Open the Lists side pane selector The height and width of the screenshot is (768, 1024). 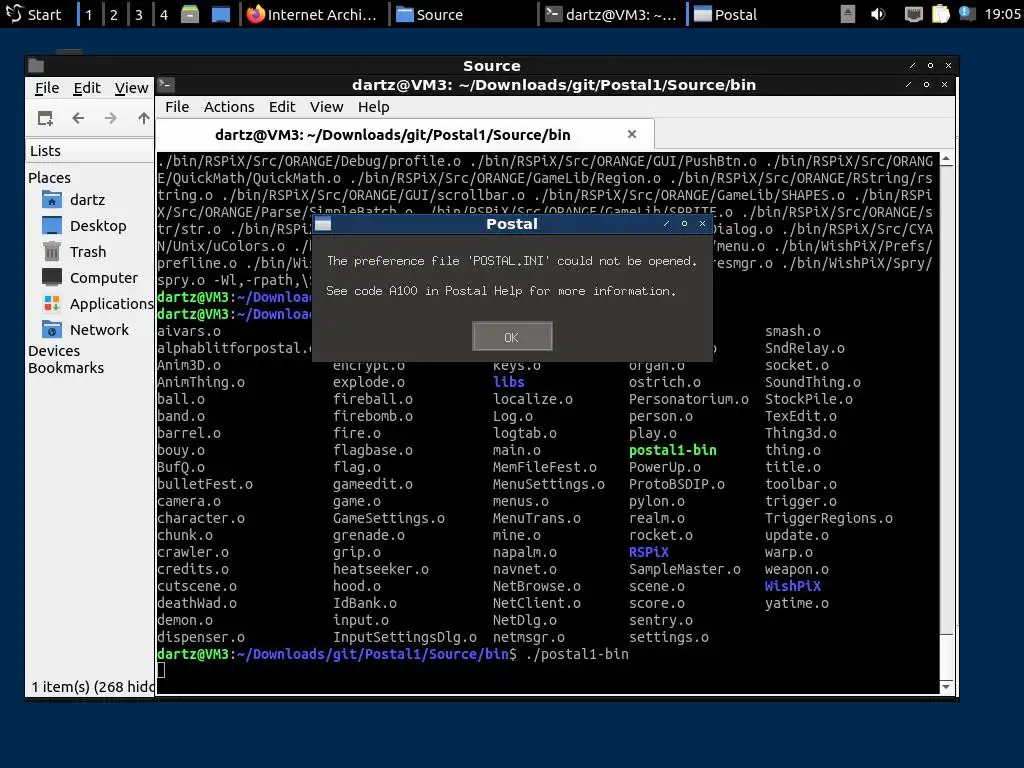coord(90,151)
